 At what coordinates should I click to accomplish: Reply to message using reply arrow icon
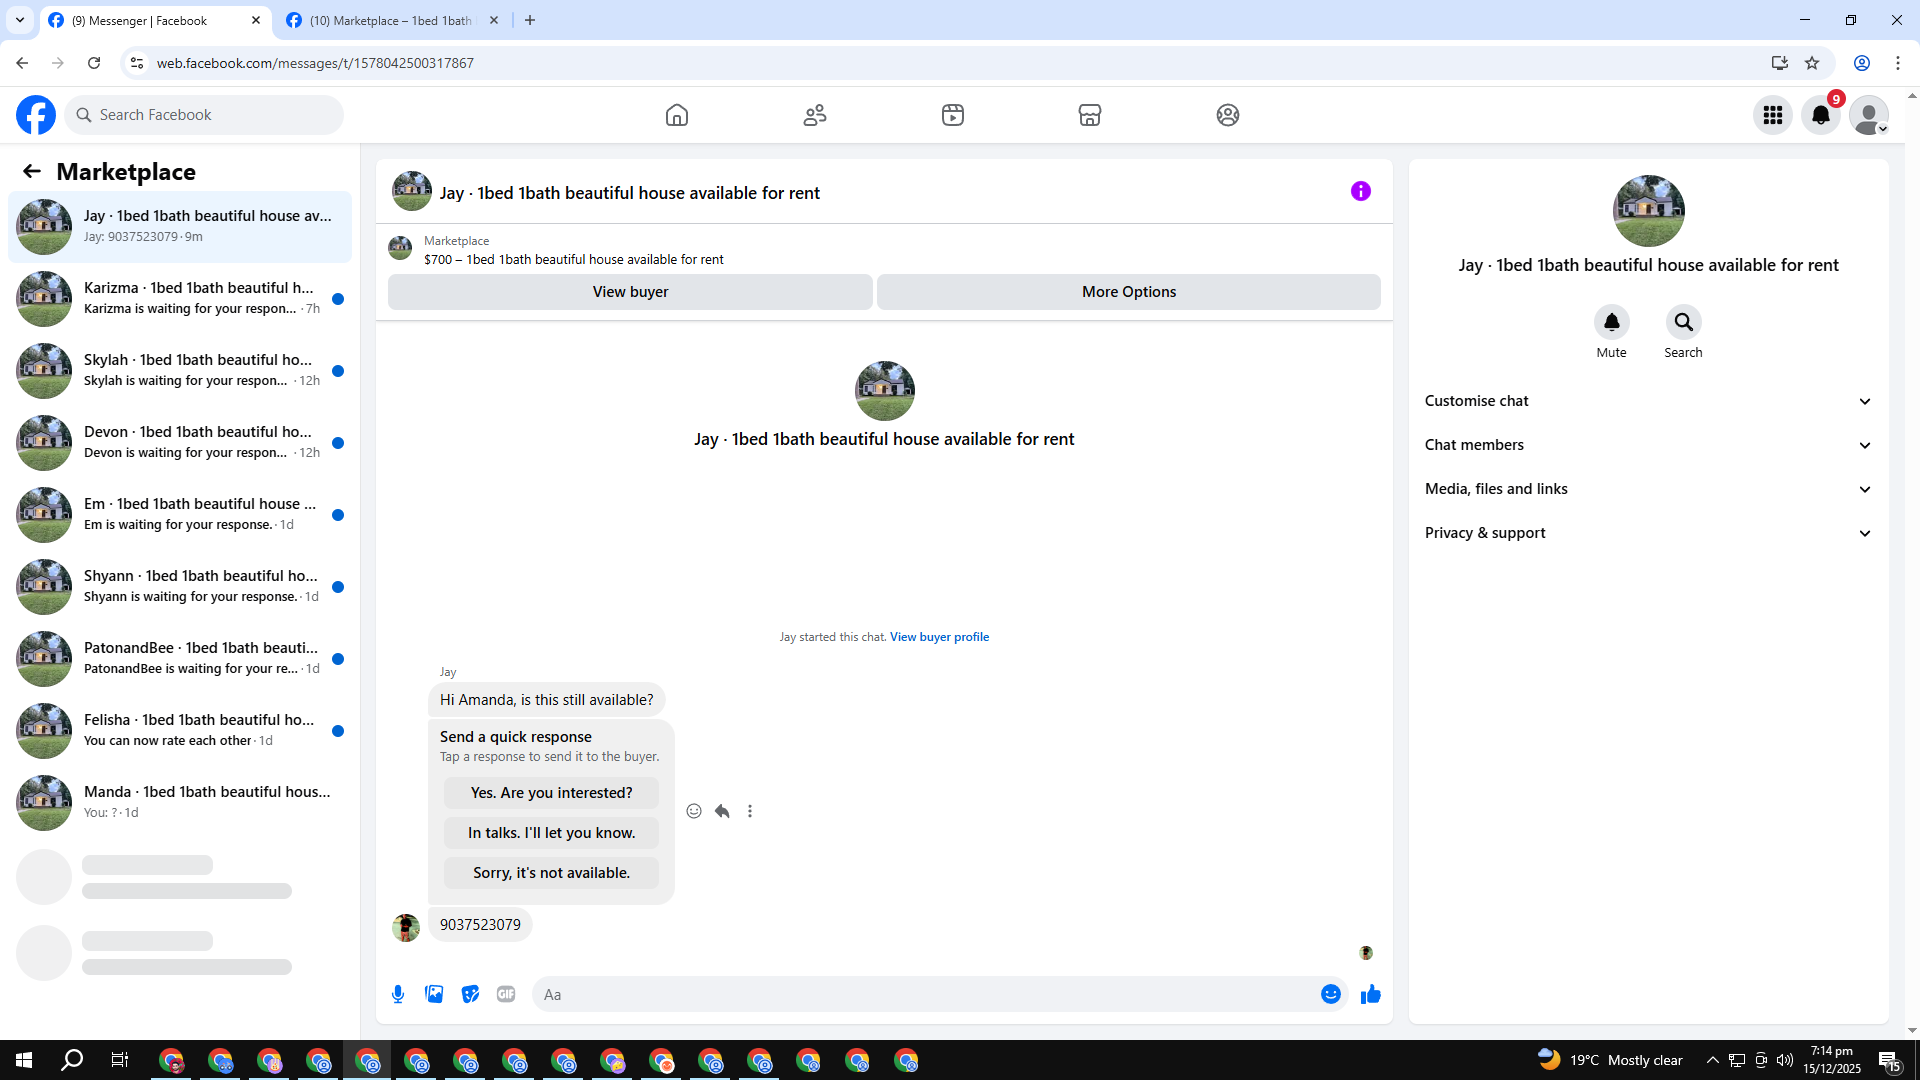[x=722, y=811]
